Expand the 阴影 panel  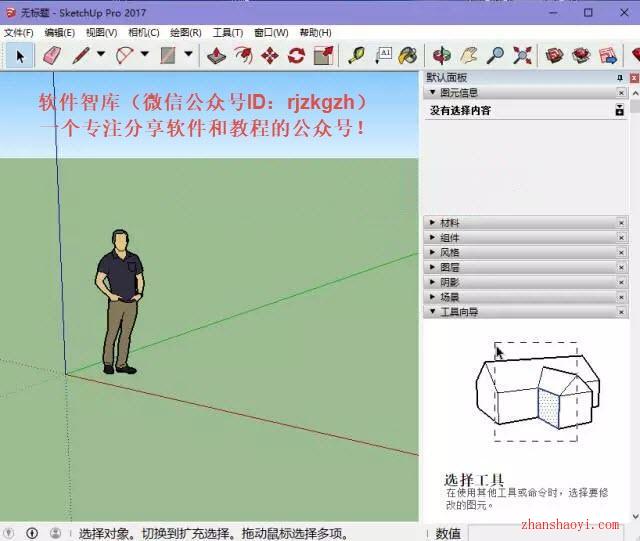pyautogui.click(x=432, y=282)
